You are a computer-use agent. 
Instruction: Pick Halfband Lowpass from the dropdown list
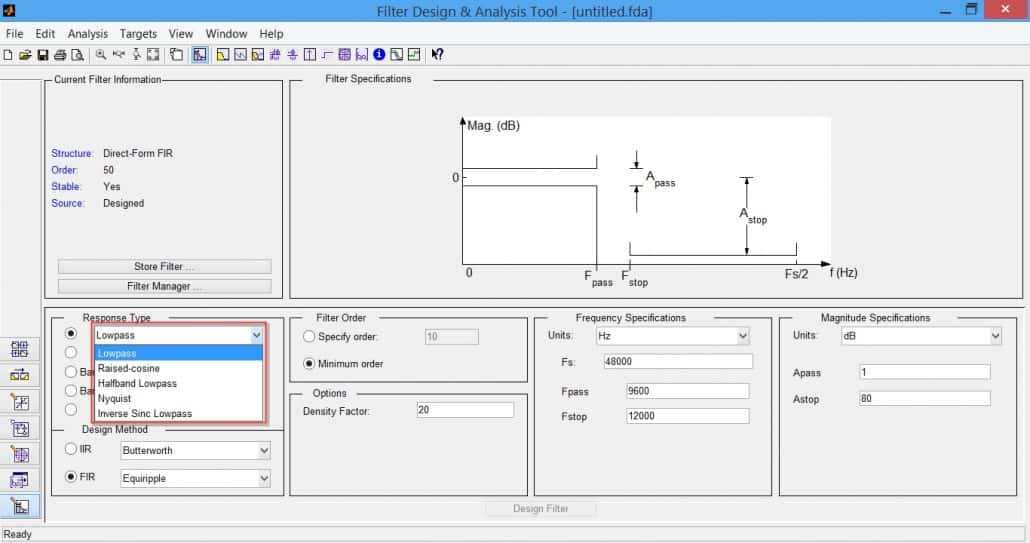coord(179,383)
